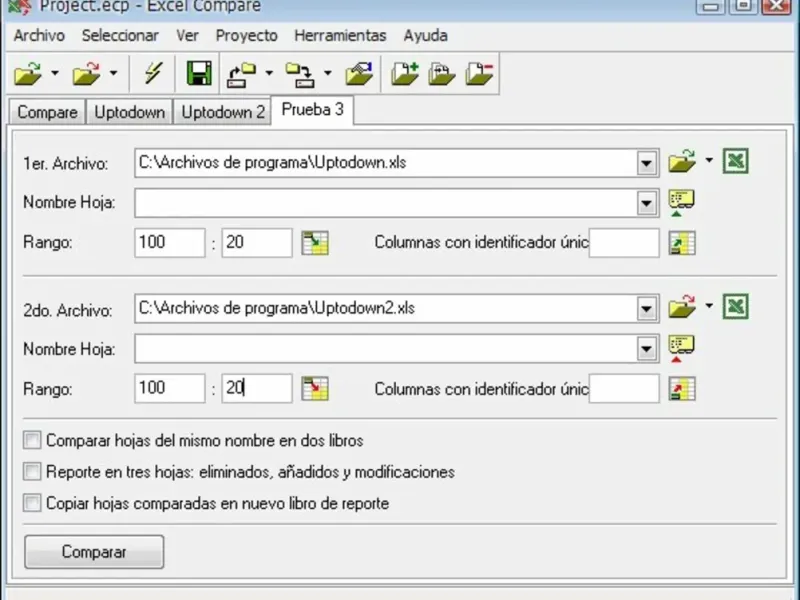Open second Nombre Hoja dropdown list
The width and height of the screenshot is (800, 600).
(646, 349)
